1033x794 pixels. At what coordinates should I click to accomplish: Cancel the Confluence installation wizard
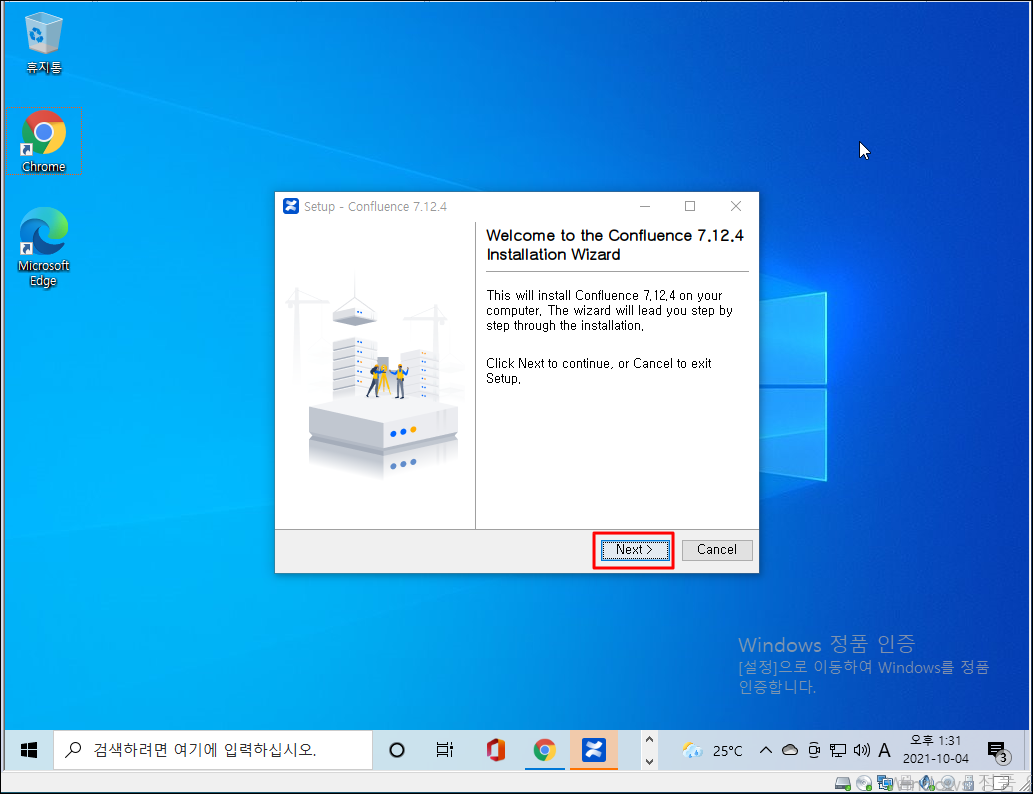coord(717,550)
